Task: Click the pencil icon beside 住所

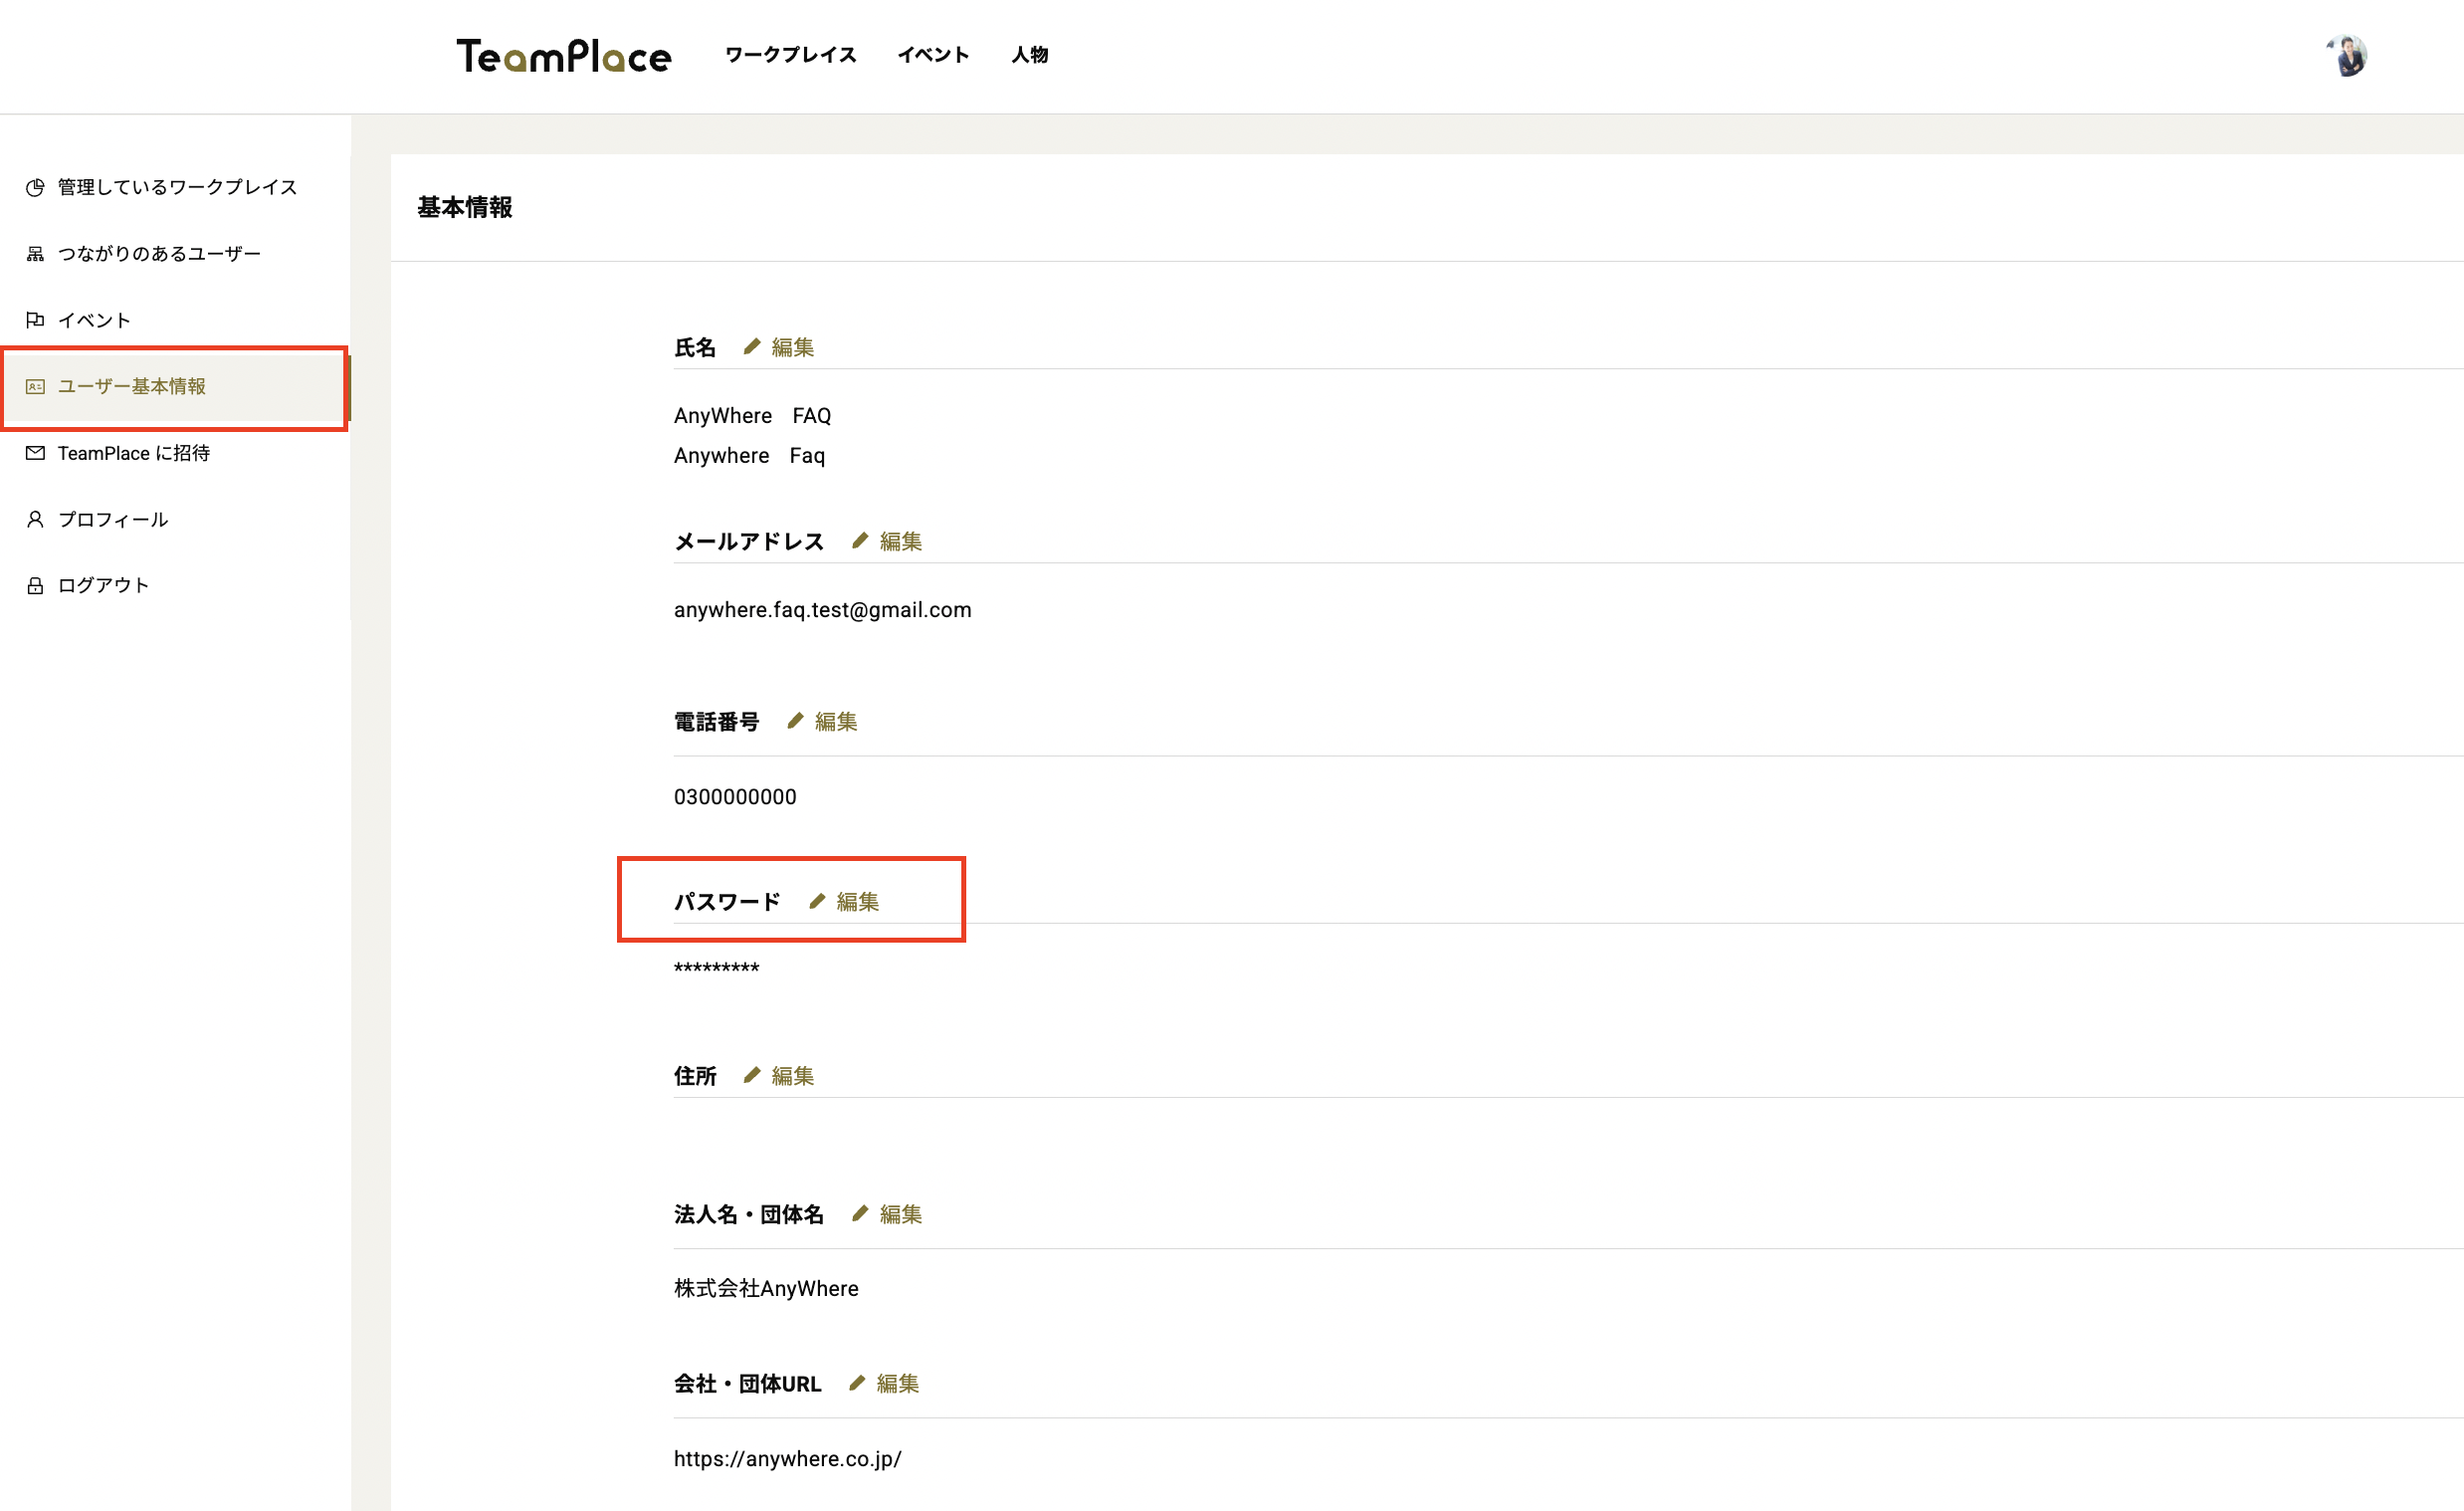Action: coord(752,1075)
